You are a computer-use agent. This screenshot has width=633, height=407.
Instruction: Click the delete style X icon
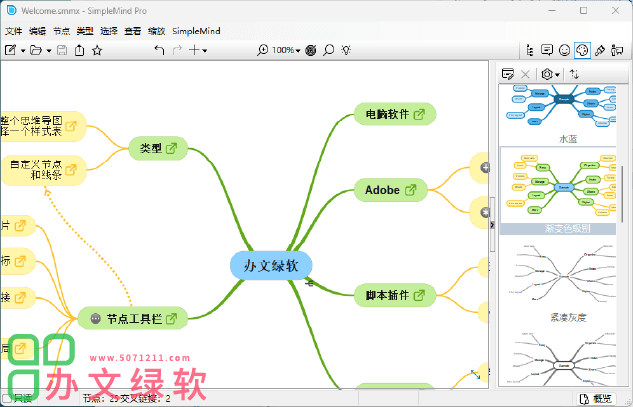(x=525, y=74)
